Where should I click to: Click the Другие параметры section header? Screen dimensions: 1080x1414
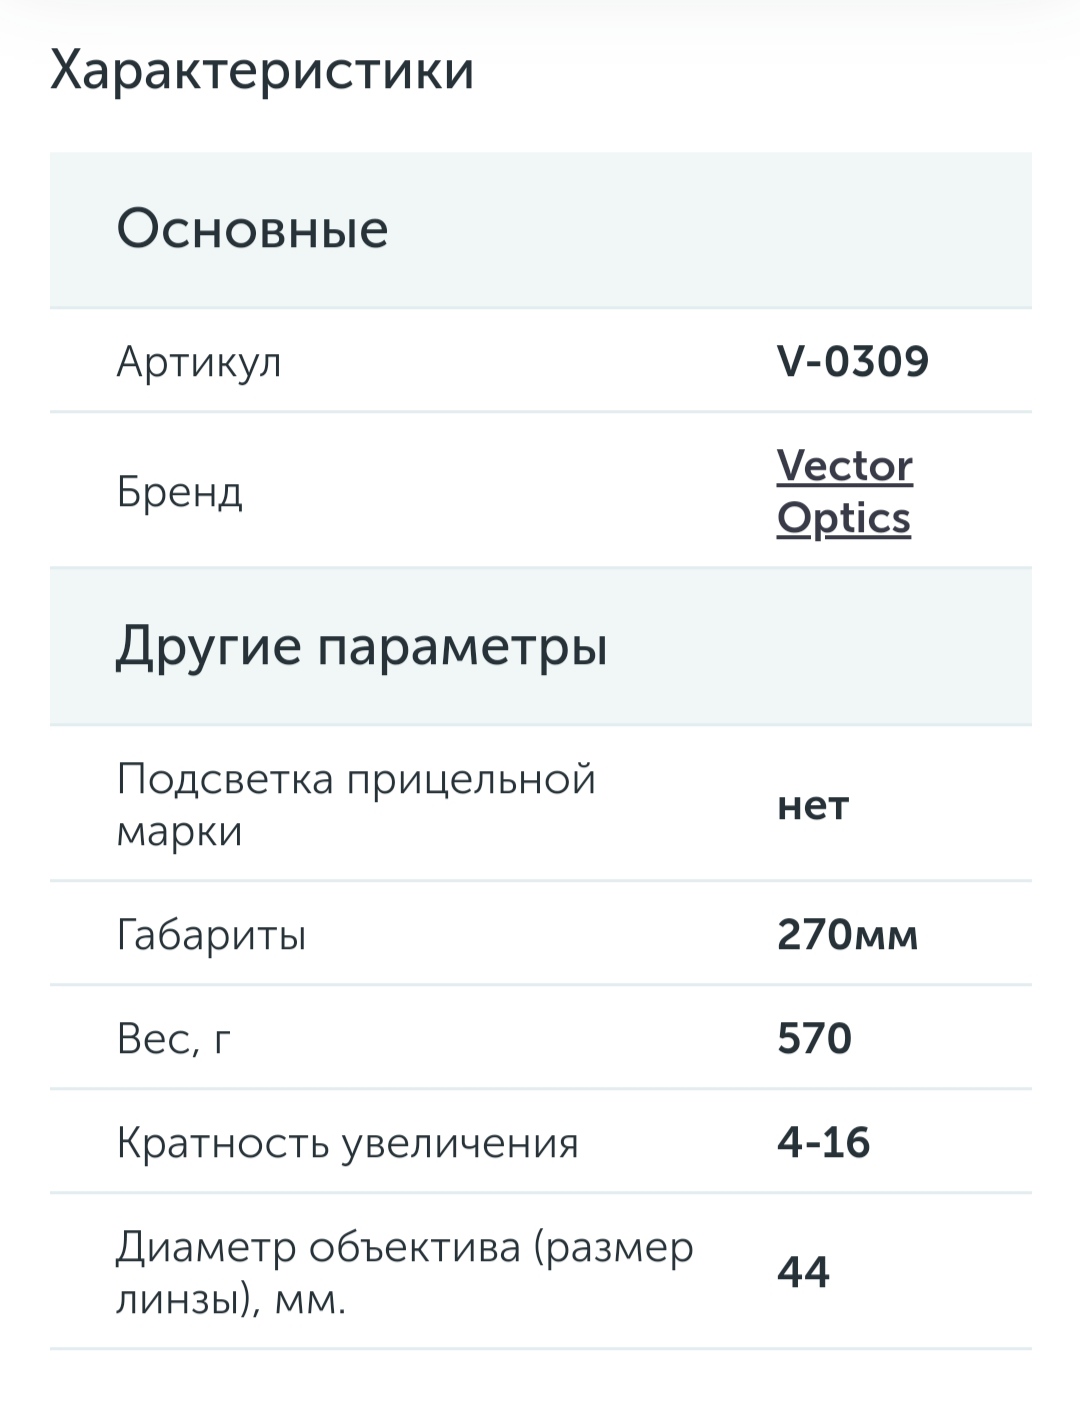(x=362, y=646)
